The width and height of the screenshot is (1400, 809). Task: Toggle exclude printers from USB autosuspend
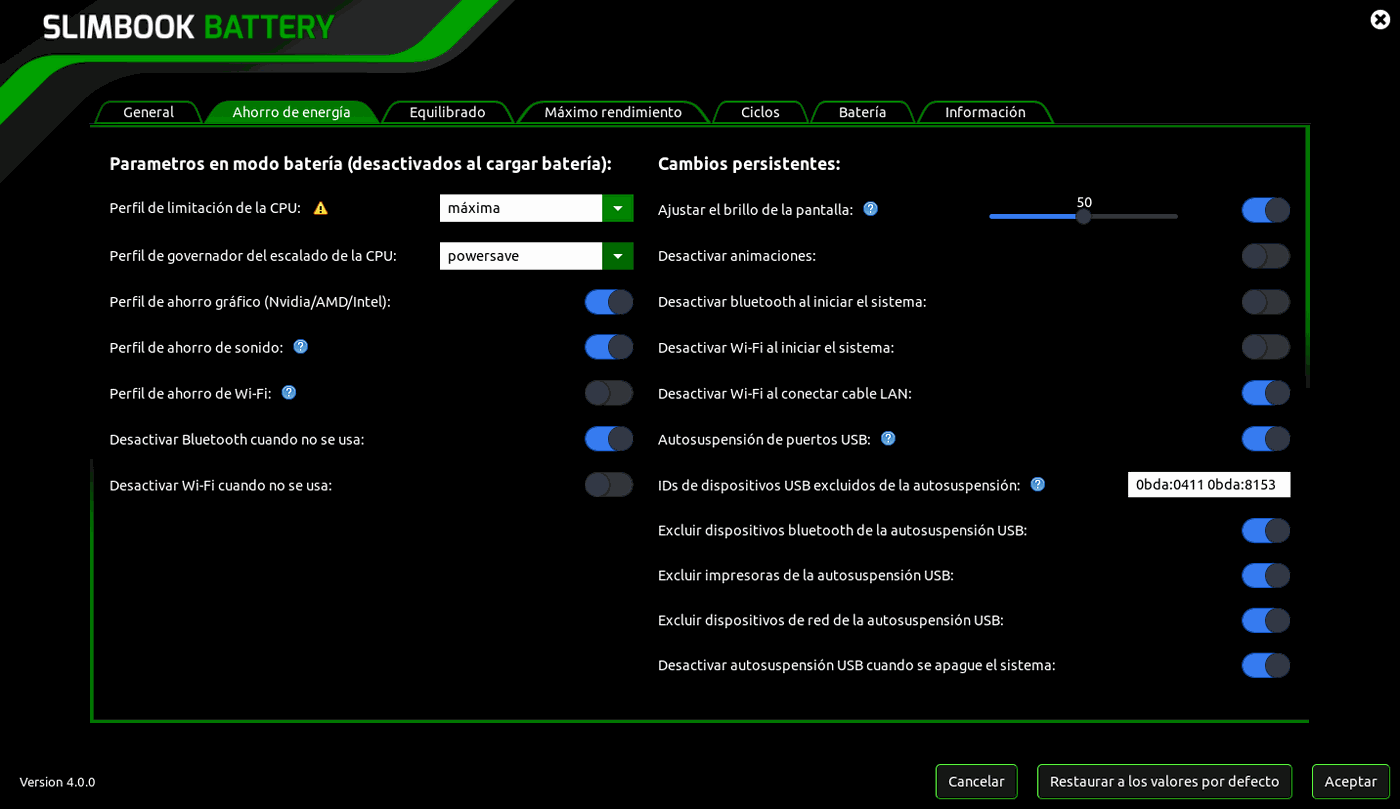click(1265, 575)
